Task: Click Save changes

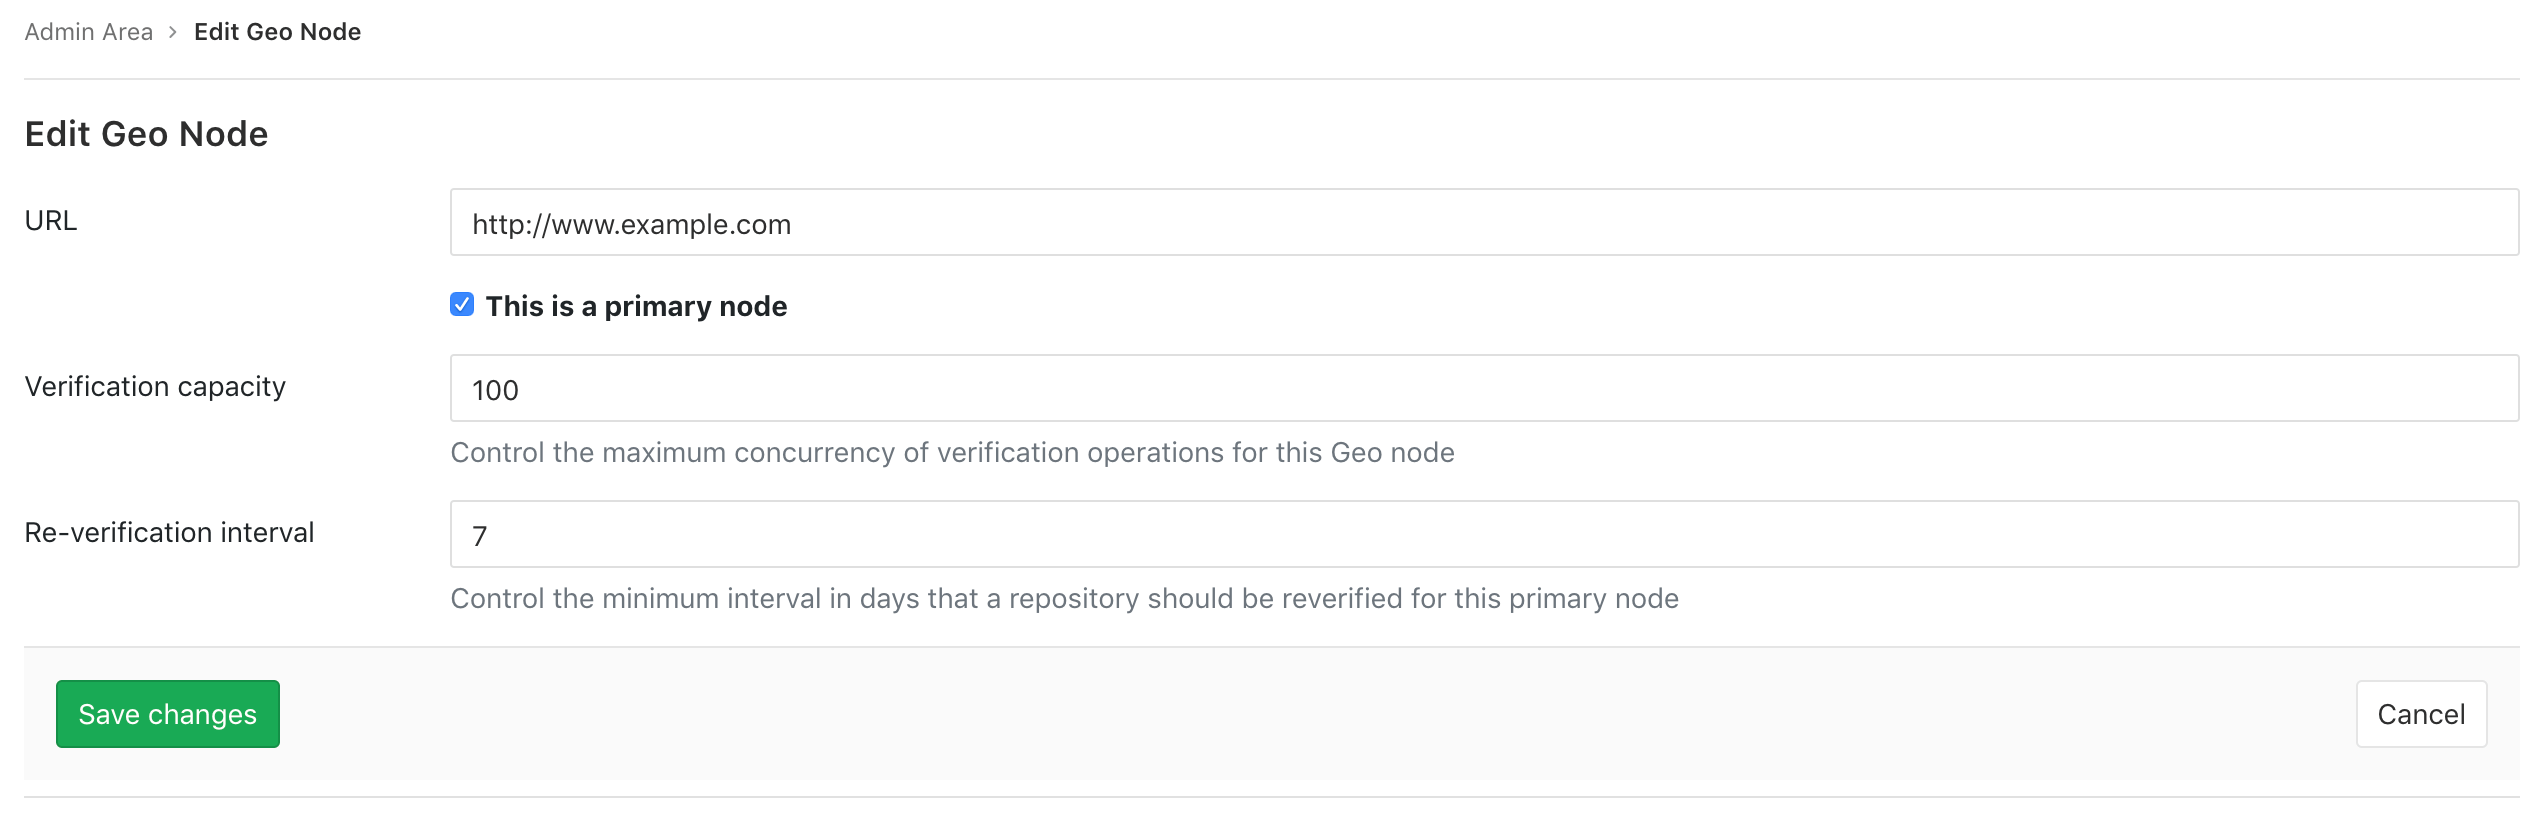Action: point(166,713)
